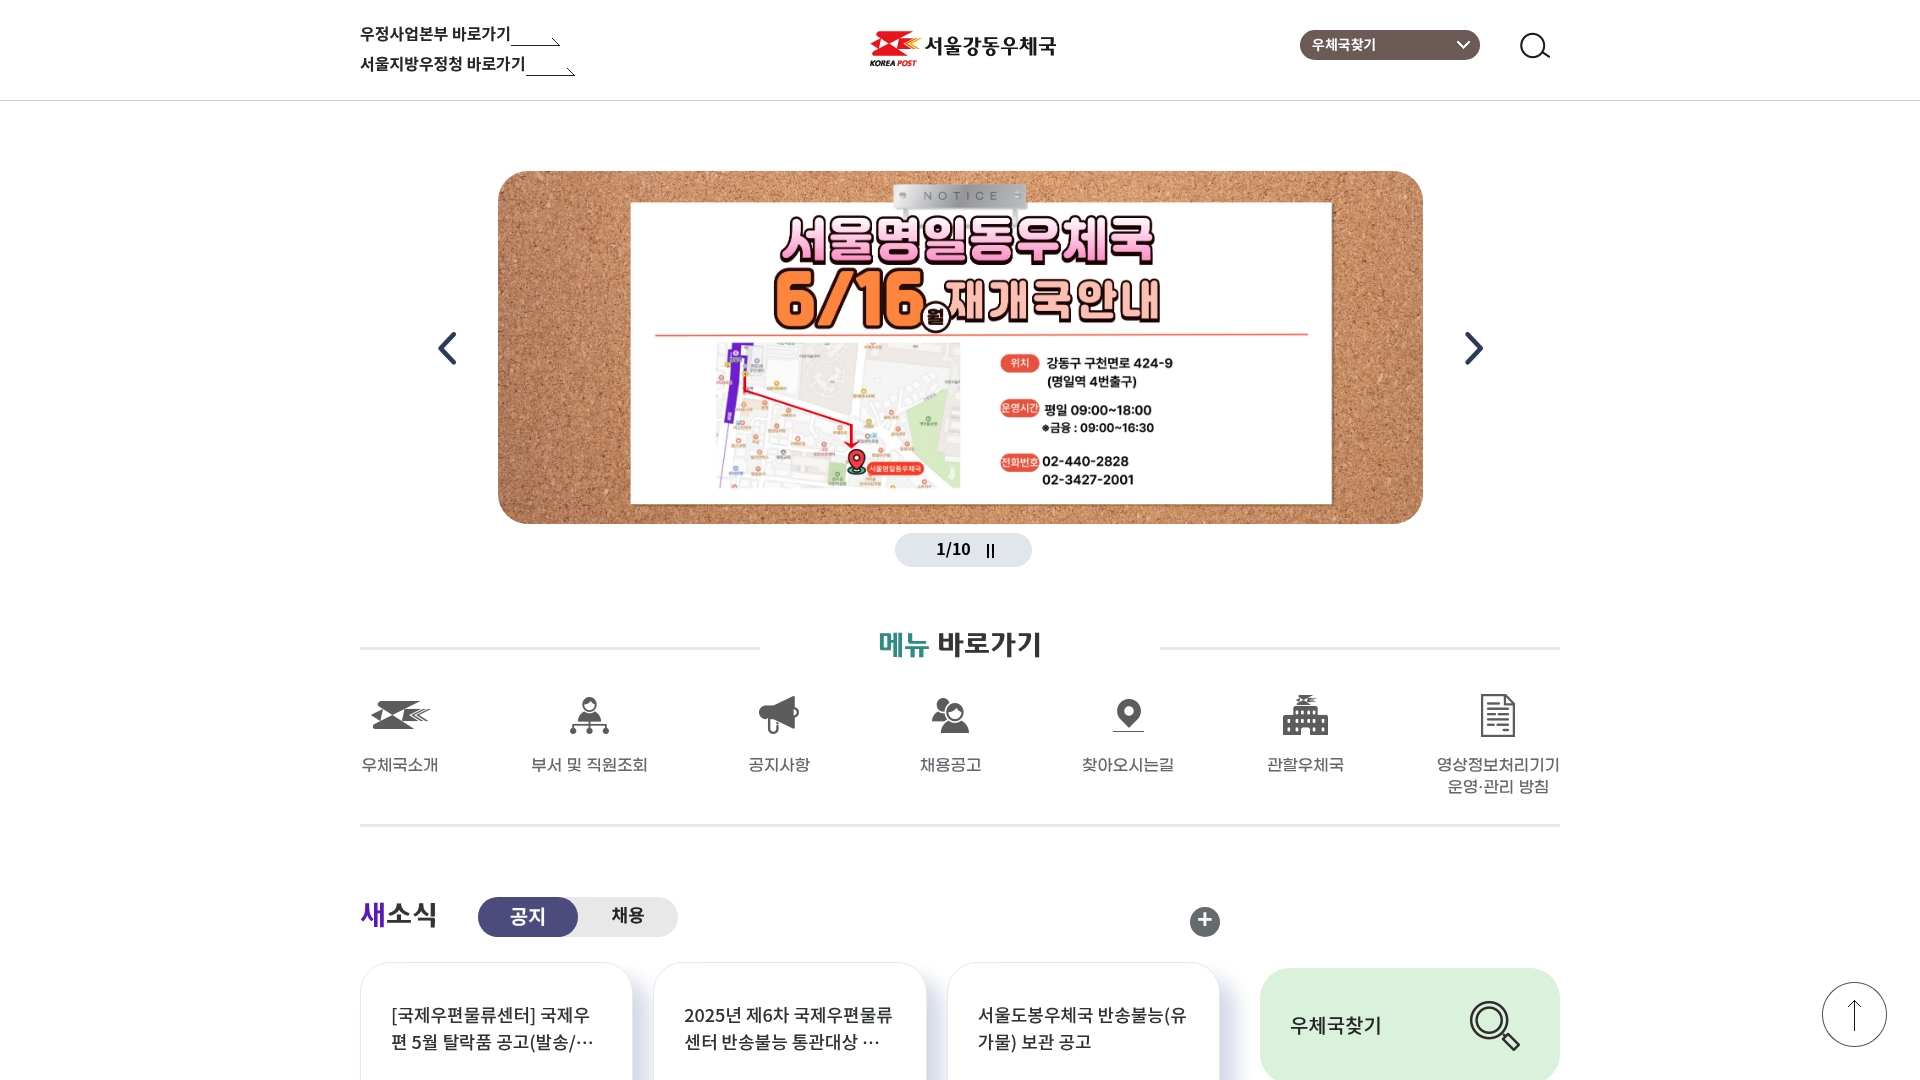Open the 우체국찾기 green card
This screenshot has width=1920, height=1080.
(x=1409, y=1024)
